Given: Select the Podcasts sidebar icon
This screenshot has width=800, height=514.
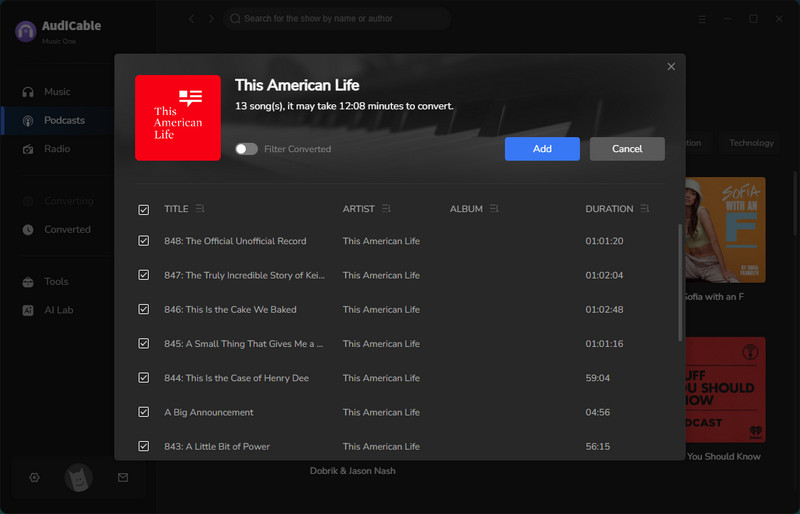Looking at the screenshot, I should 28,120.
